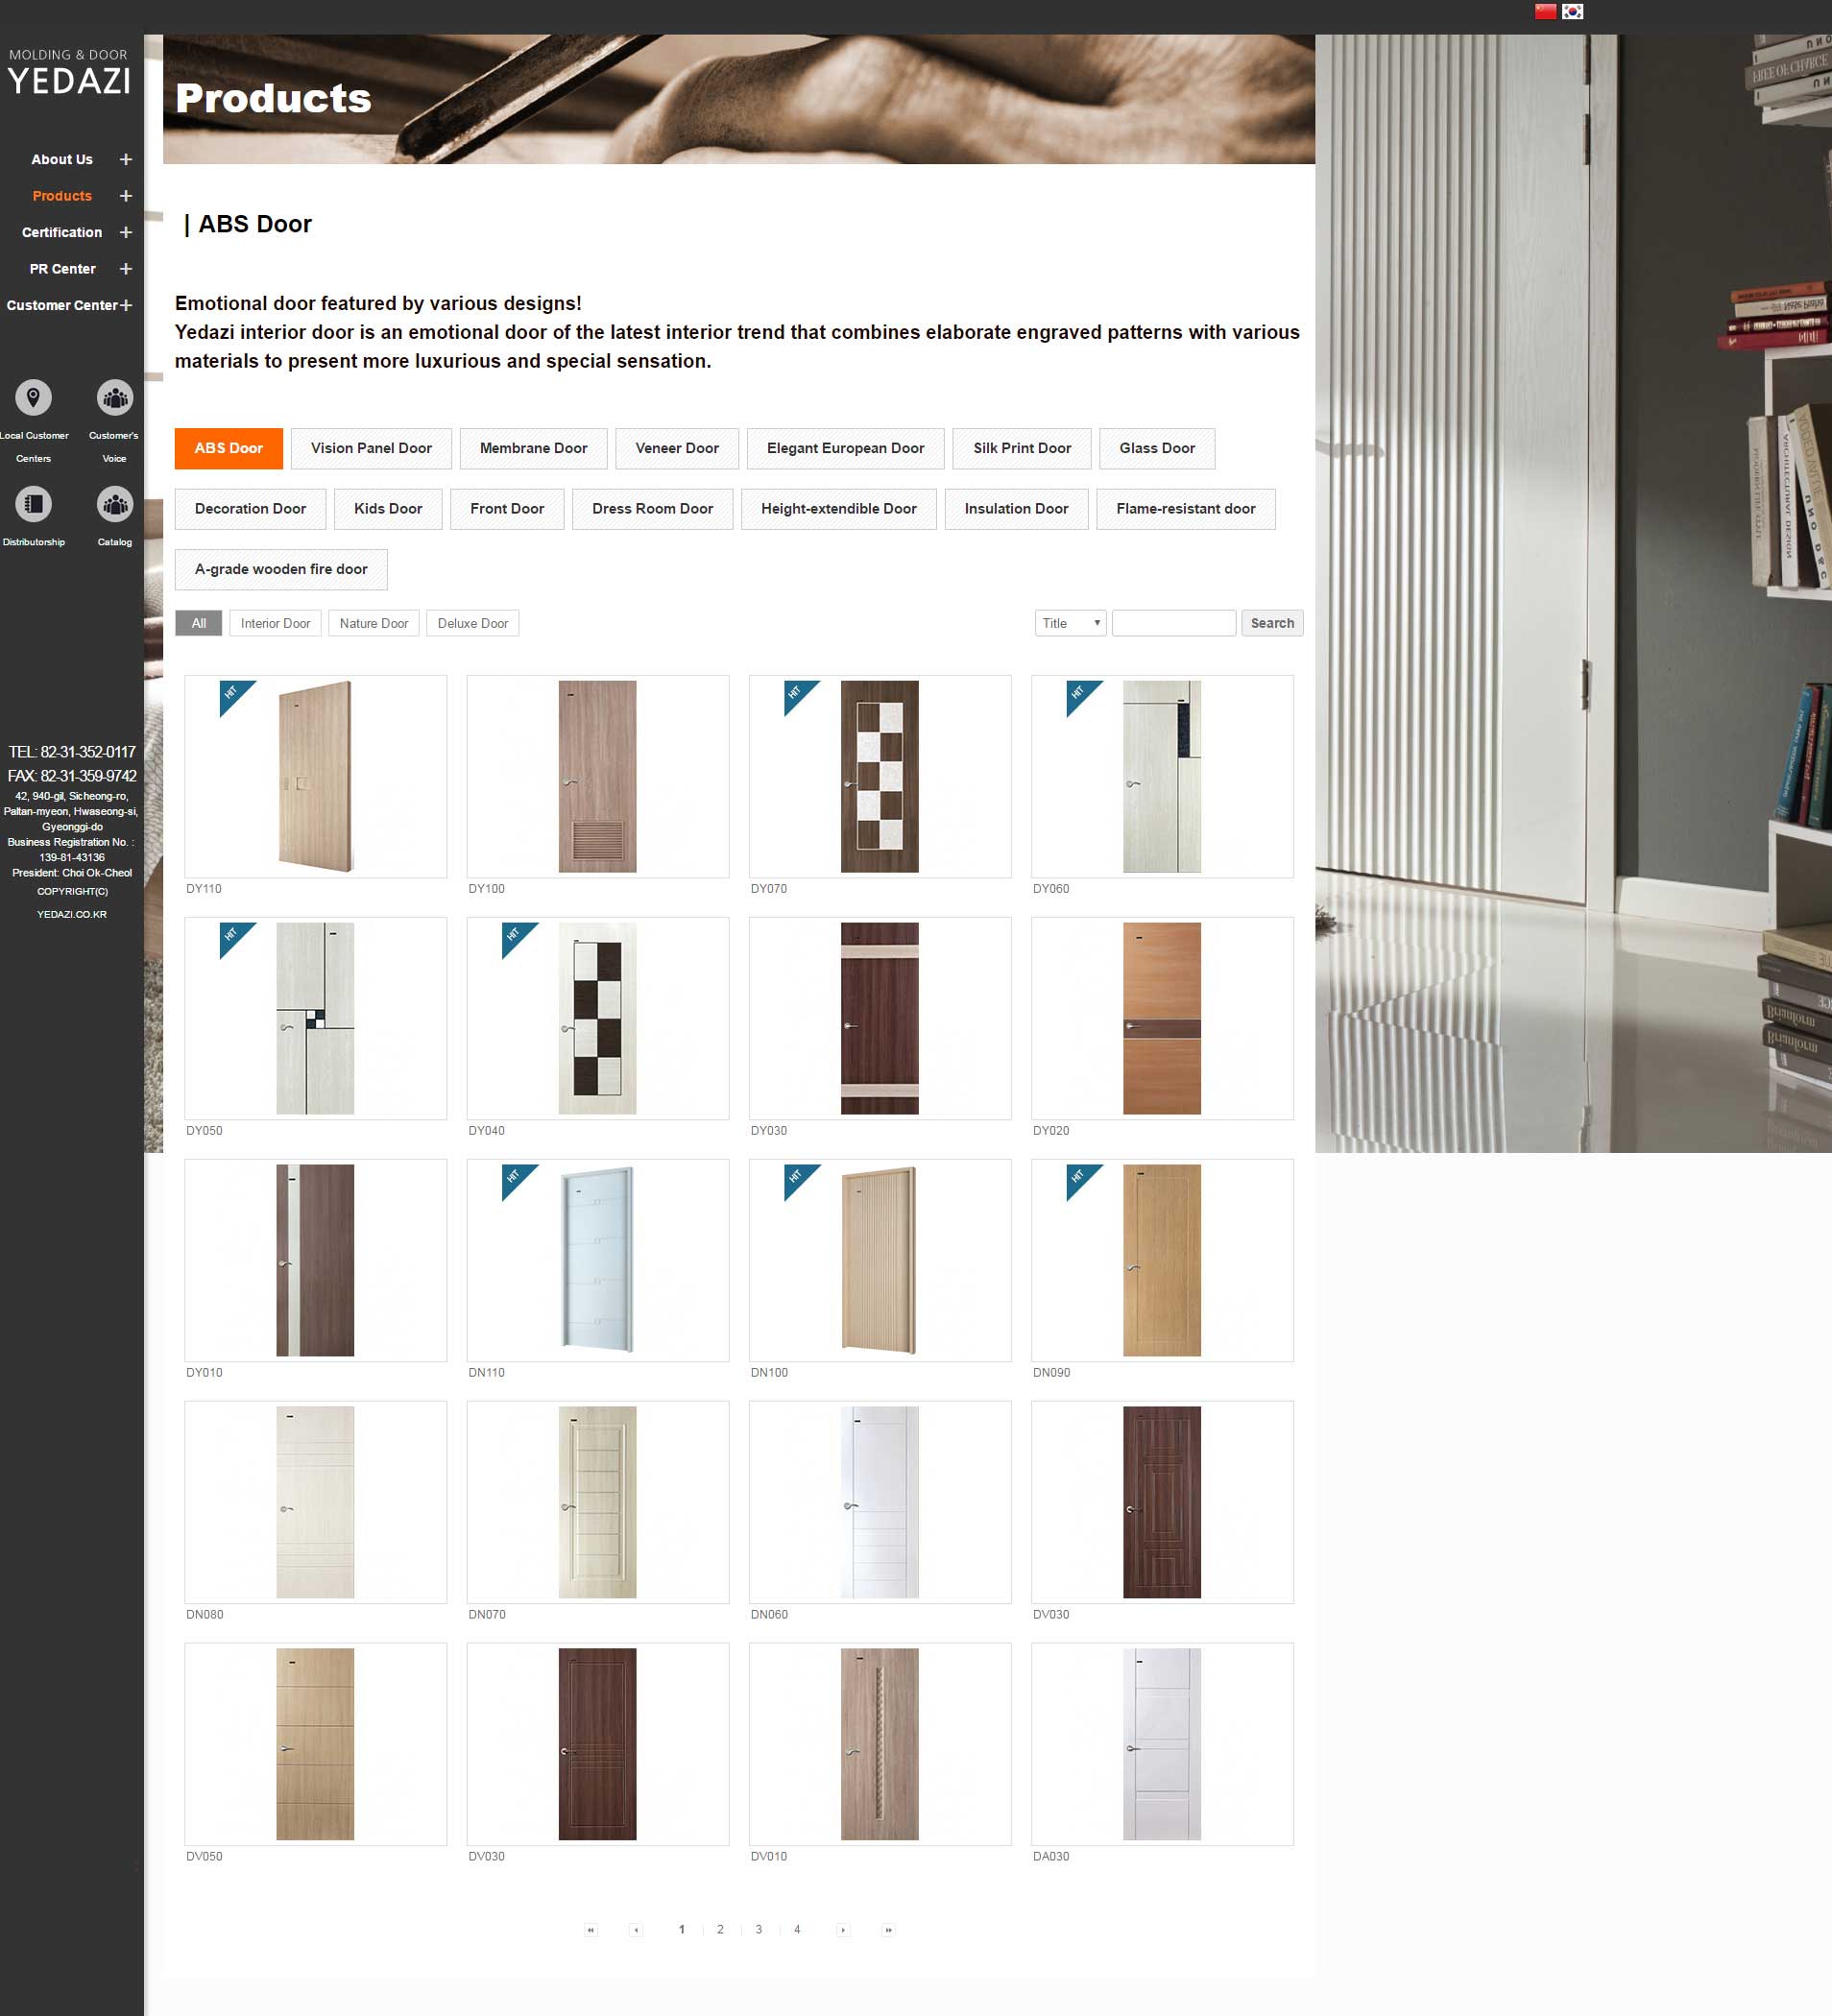Screen dimensions: 1832x2016
Task: Click the Distributorship icon
Action: click(33, 504)
